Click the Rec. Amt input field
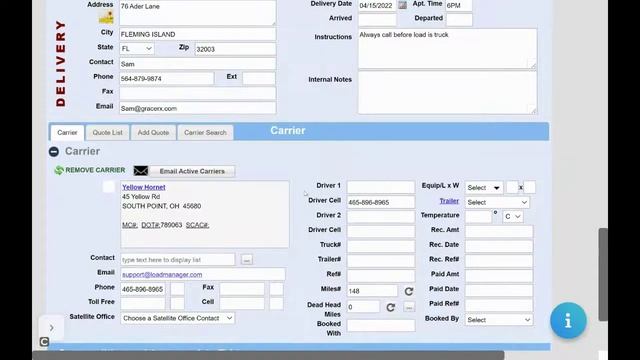 499,231
